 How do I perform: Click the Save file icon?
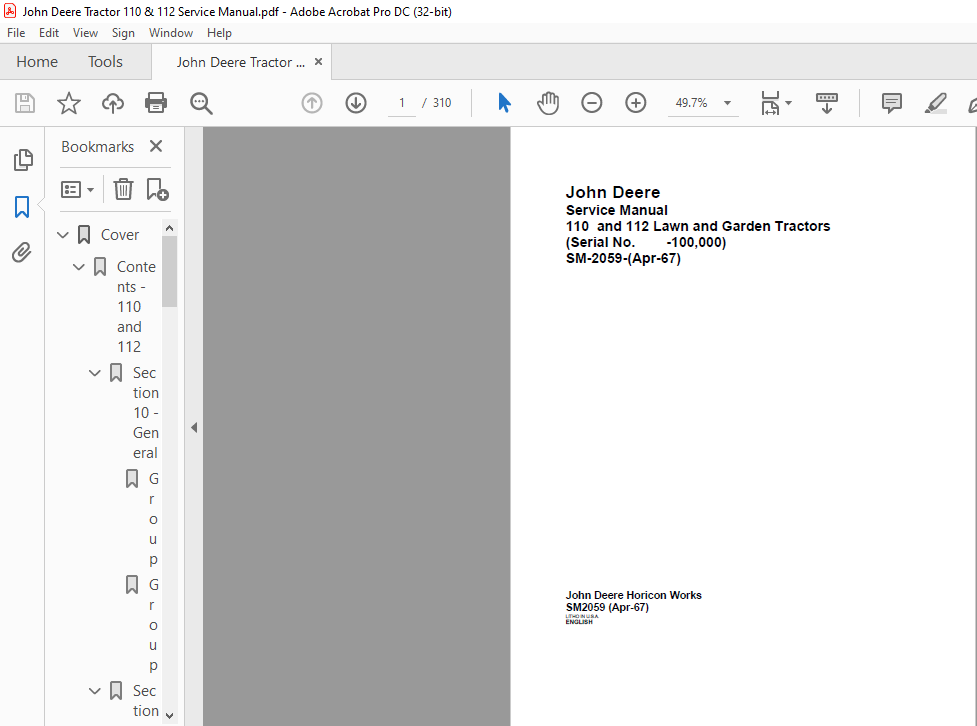pyautogui.click(x=25, y=103)
